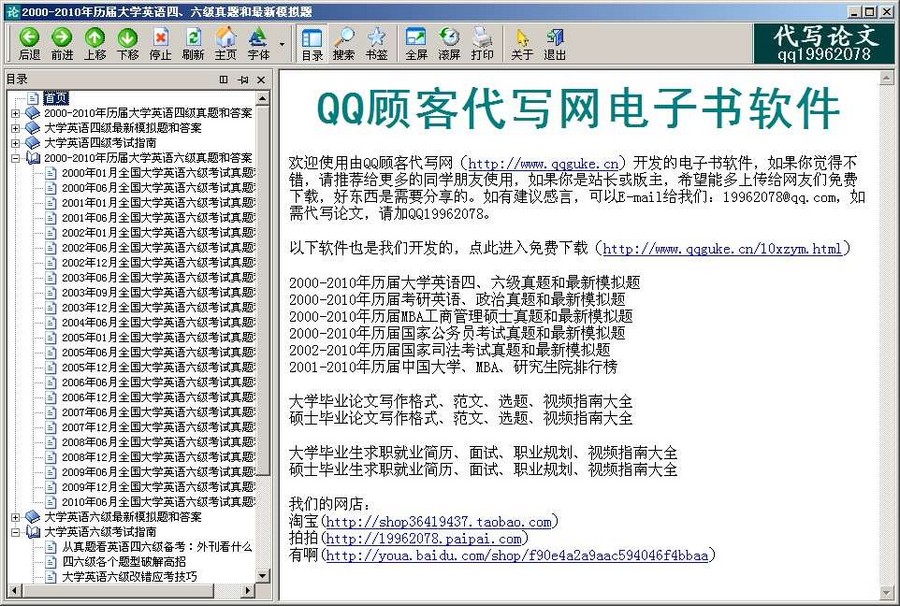Click the 滚屏 auto-scroll icon
Screen dimensions: 900x606
coord(449,44)
